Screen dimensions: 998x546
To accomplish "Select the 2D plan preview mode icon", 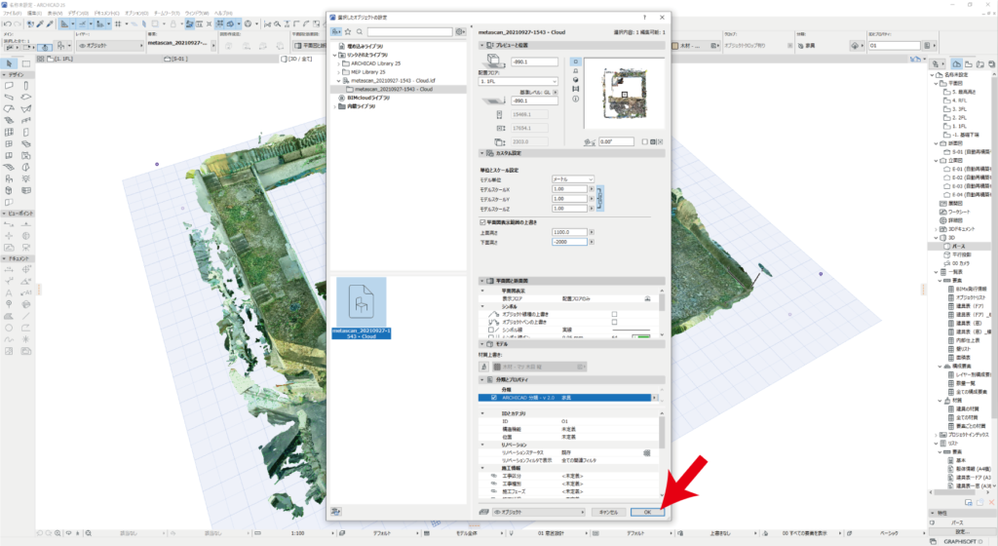I will tap(575, 62).
